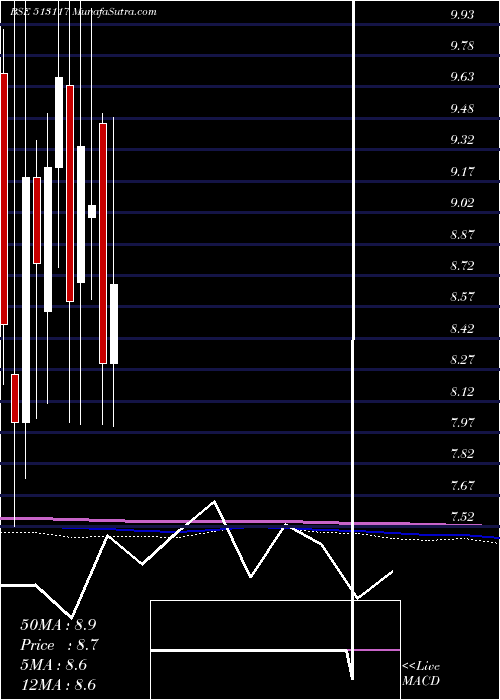Select the 5MA : 8.6 legend entry

click(54, 665)
